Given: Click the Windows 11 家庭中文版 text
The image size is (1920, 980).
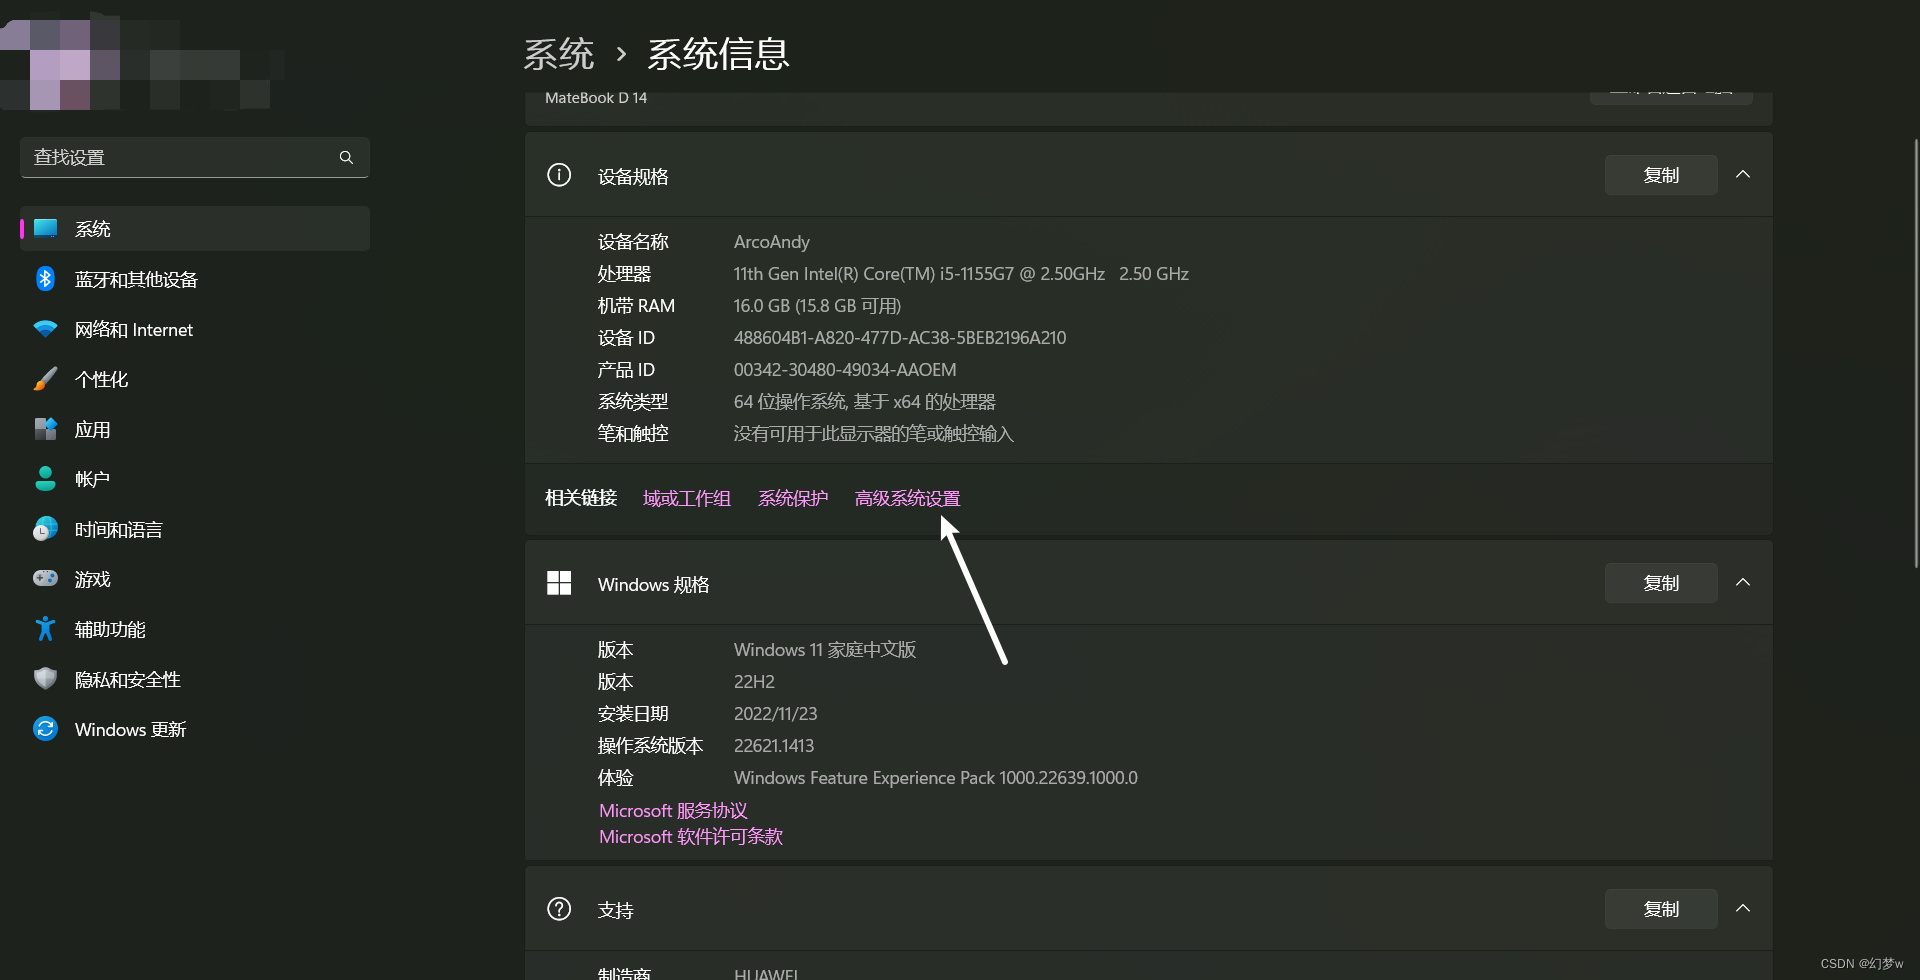Looking at the screenshot, I should pos(825,650).
